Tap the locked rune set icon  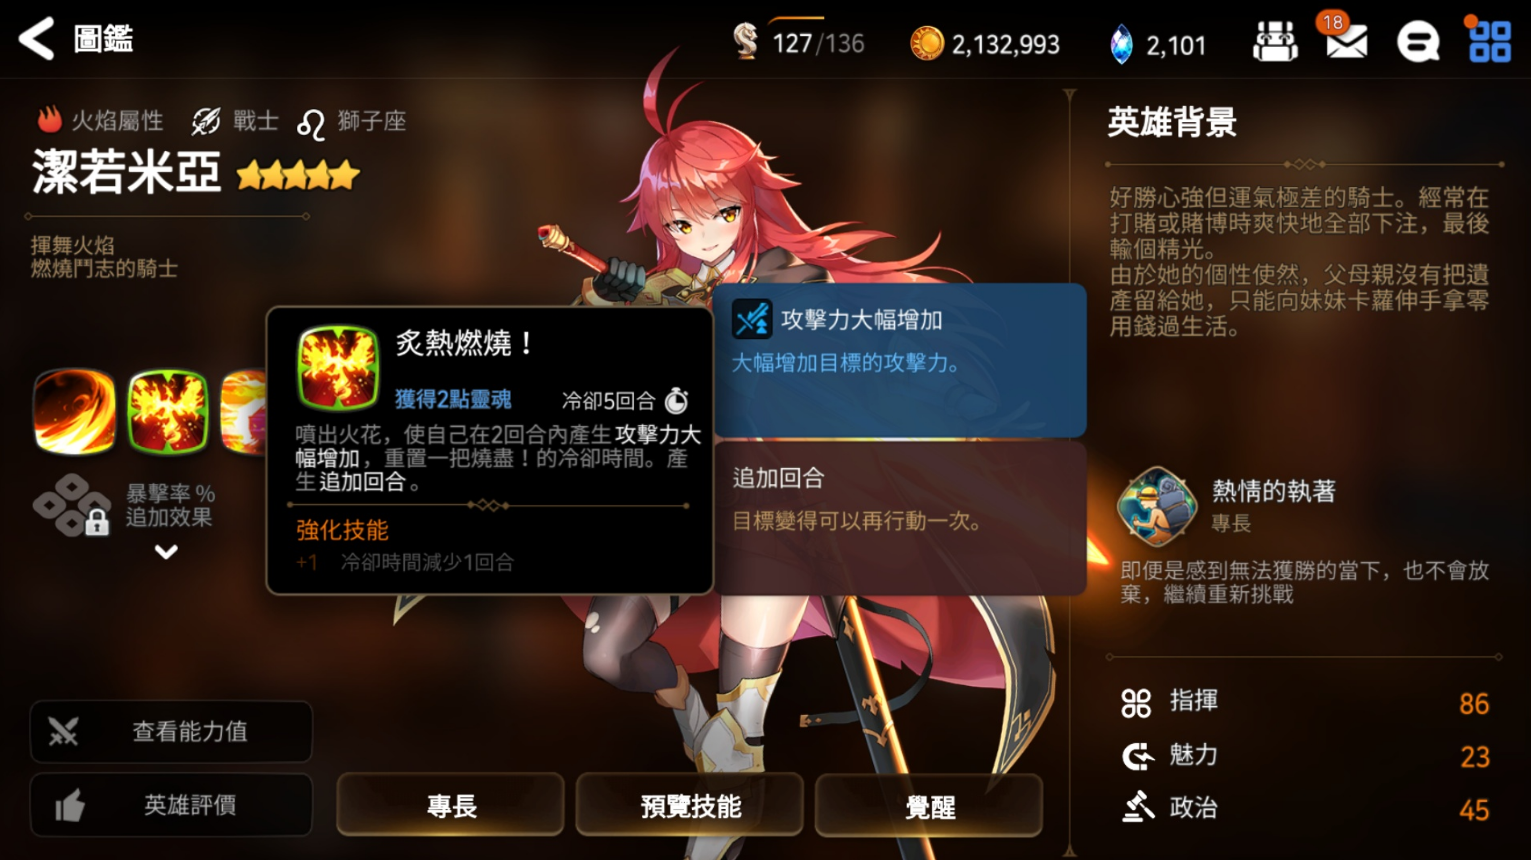(72, 506)
